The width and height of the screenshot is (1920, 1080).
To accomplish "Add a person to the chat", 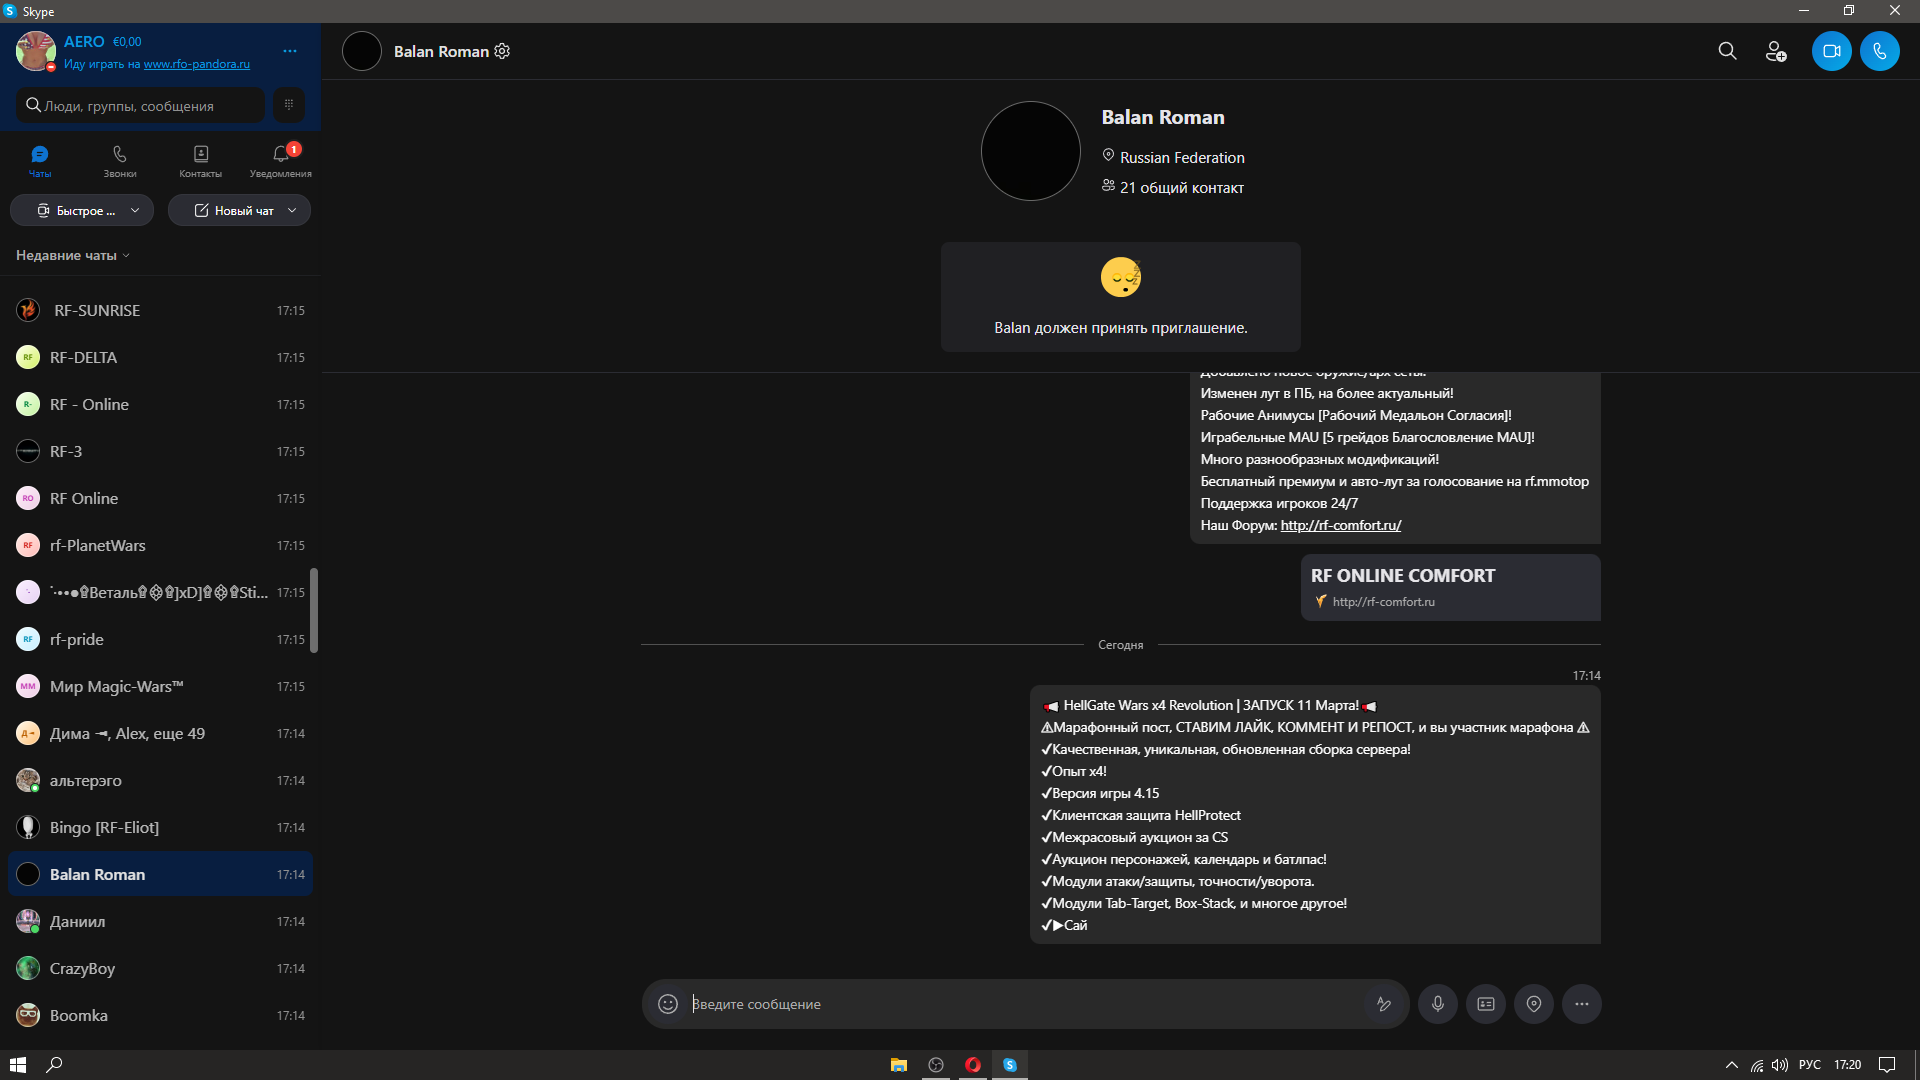I will point(1776,51).
